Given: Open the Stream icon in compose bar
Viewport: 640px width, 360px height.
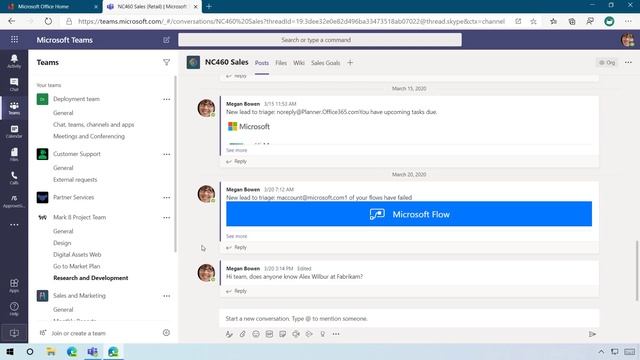Looking at the screenshot, I should (309, 334).
